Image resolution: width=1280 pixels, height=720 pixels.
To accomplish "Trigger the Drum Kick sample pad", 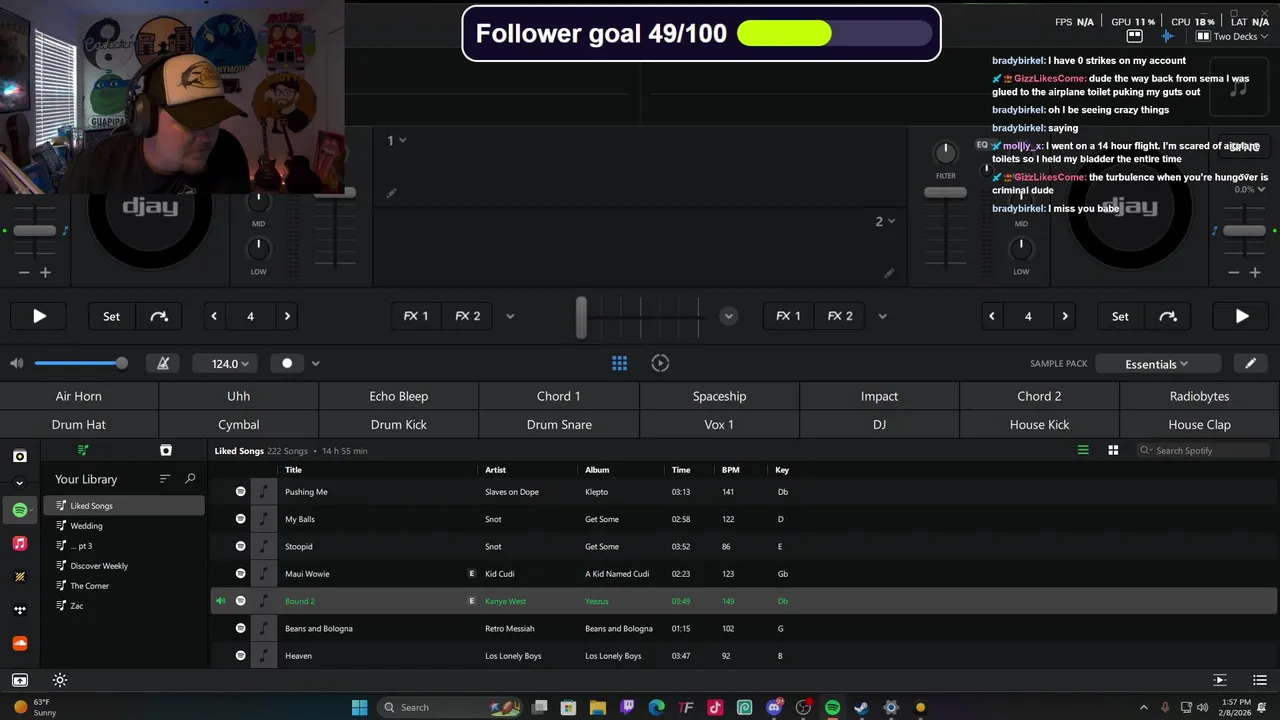I will [399, 424].
